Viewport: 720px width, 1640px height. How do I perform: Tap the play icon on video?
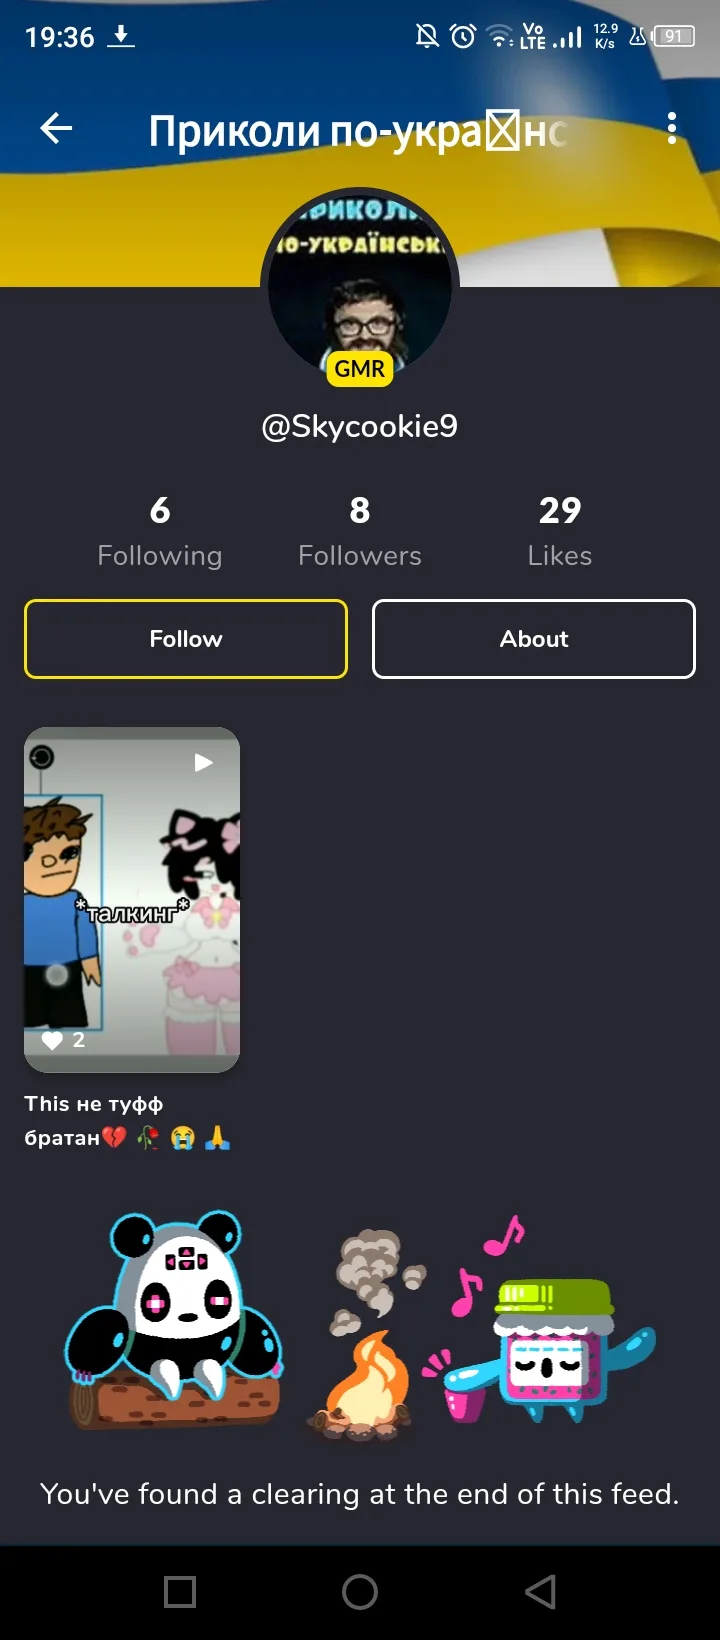tap(203, 763)
